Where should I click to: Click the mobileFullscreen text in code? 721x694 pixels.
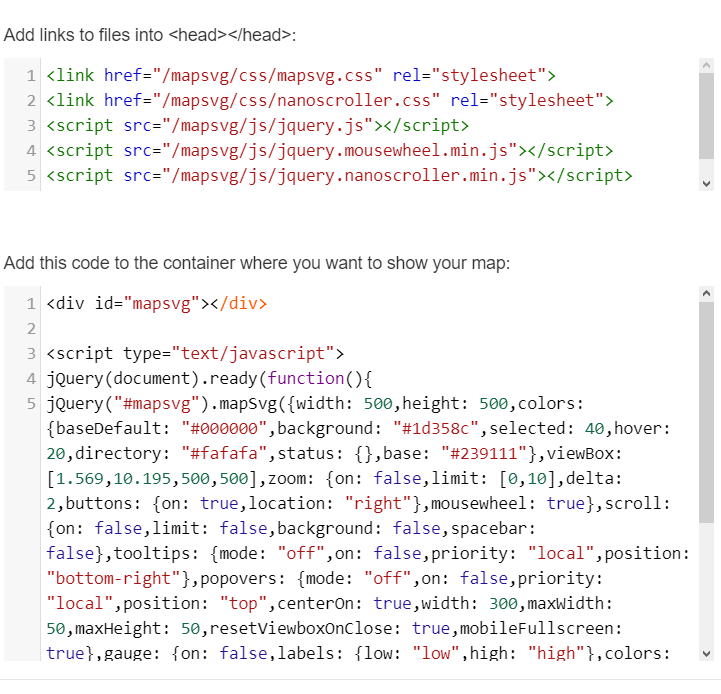tap(537, 628)
